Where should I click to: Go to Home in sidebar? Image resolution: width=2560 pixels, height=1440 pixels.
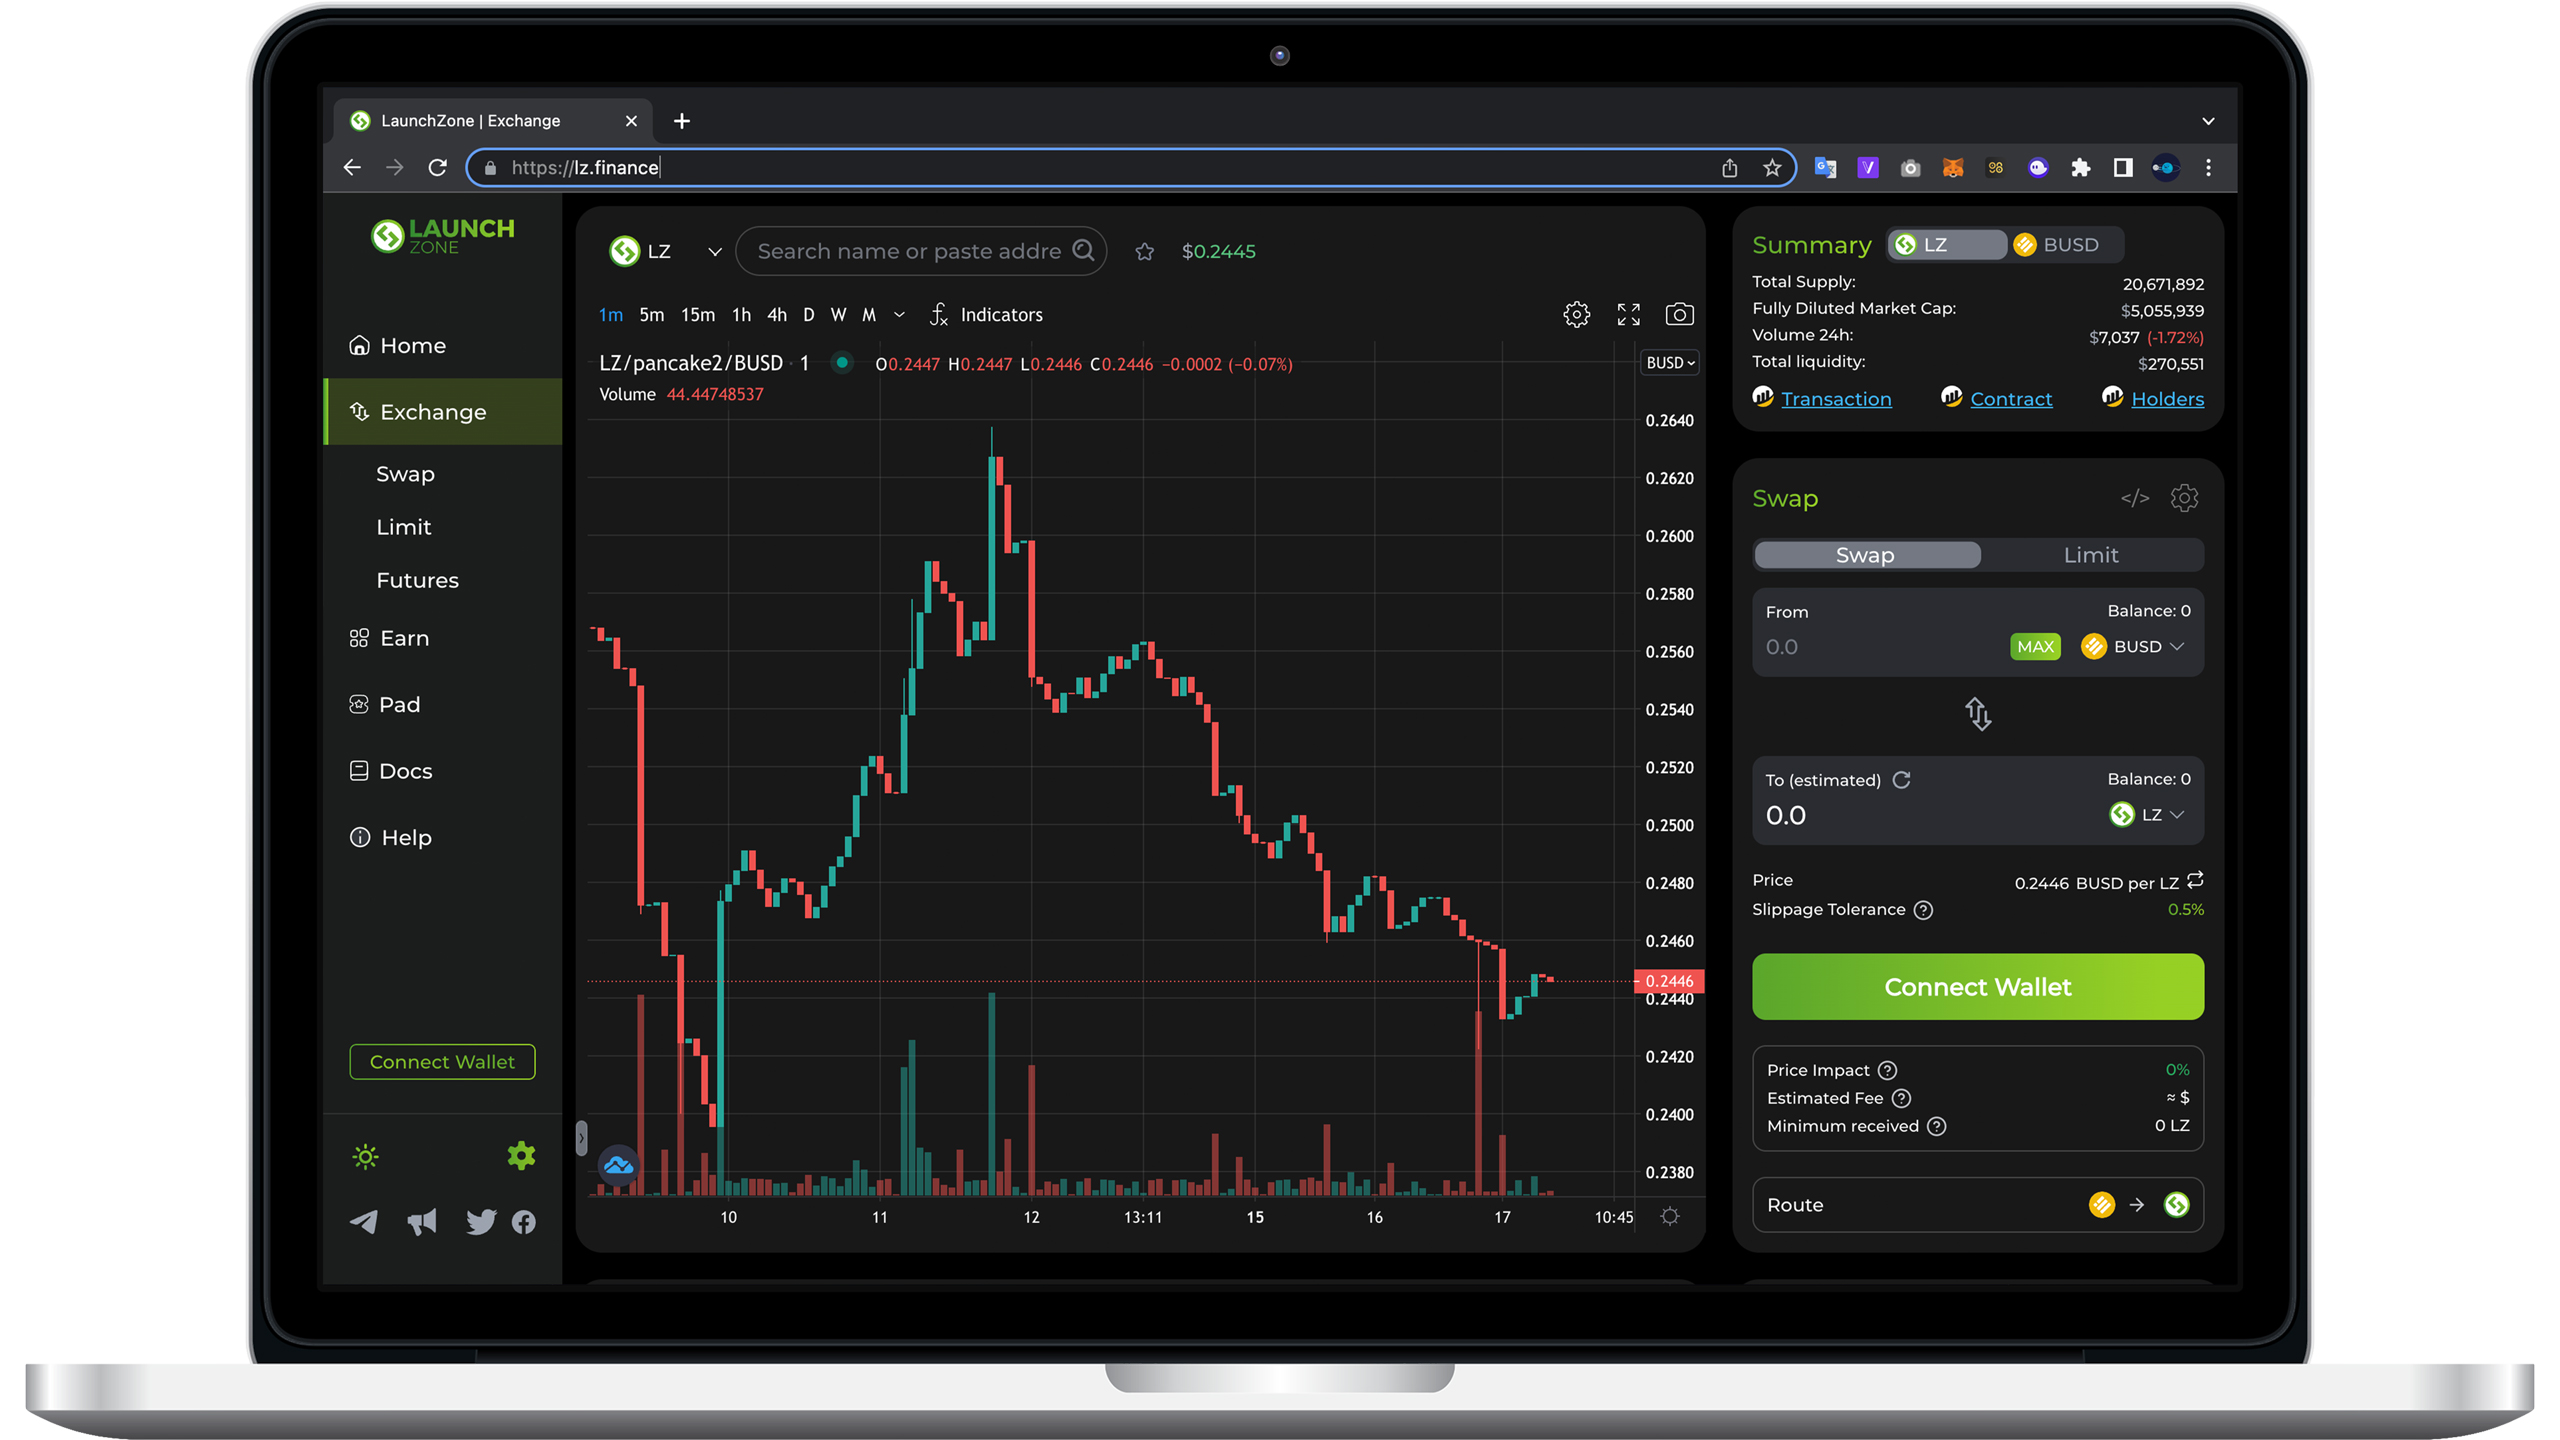tap(443, 346)
